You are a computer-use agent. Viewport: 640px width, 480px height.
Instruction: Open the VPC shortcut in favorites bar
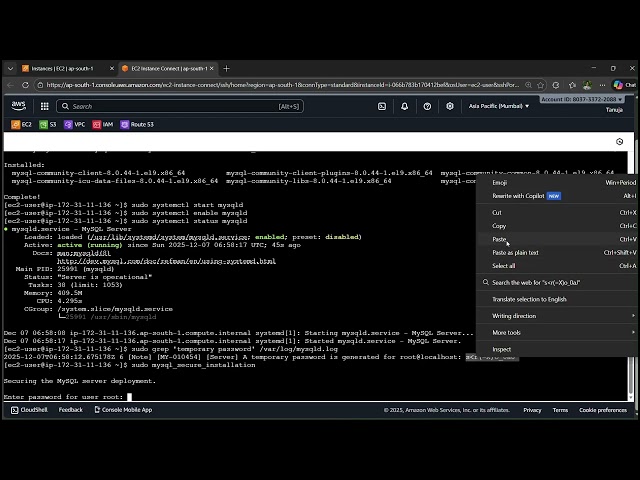coord(75,124)
